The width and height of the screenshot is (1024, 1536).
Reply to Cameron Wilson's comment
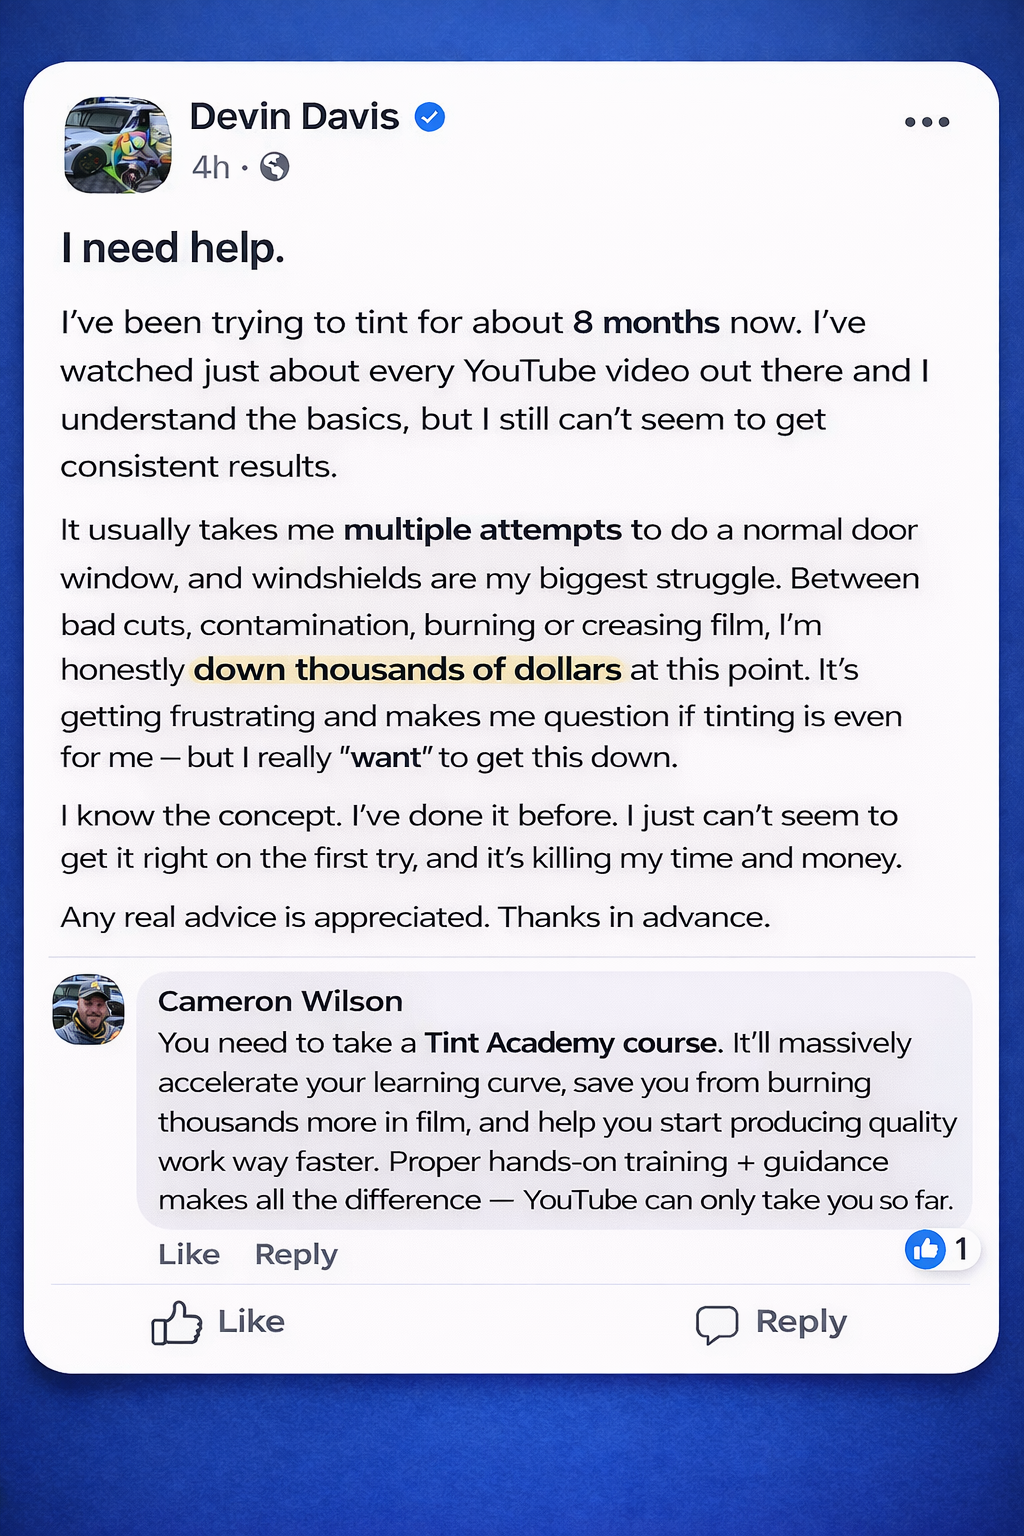(296, 1254)
